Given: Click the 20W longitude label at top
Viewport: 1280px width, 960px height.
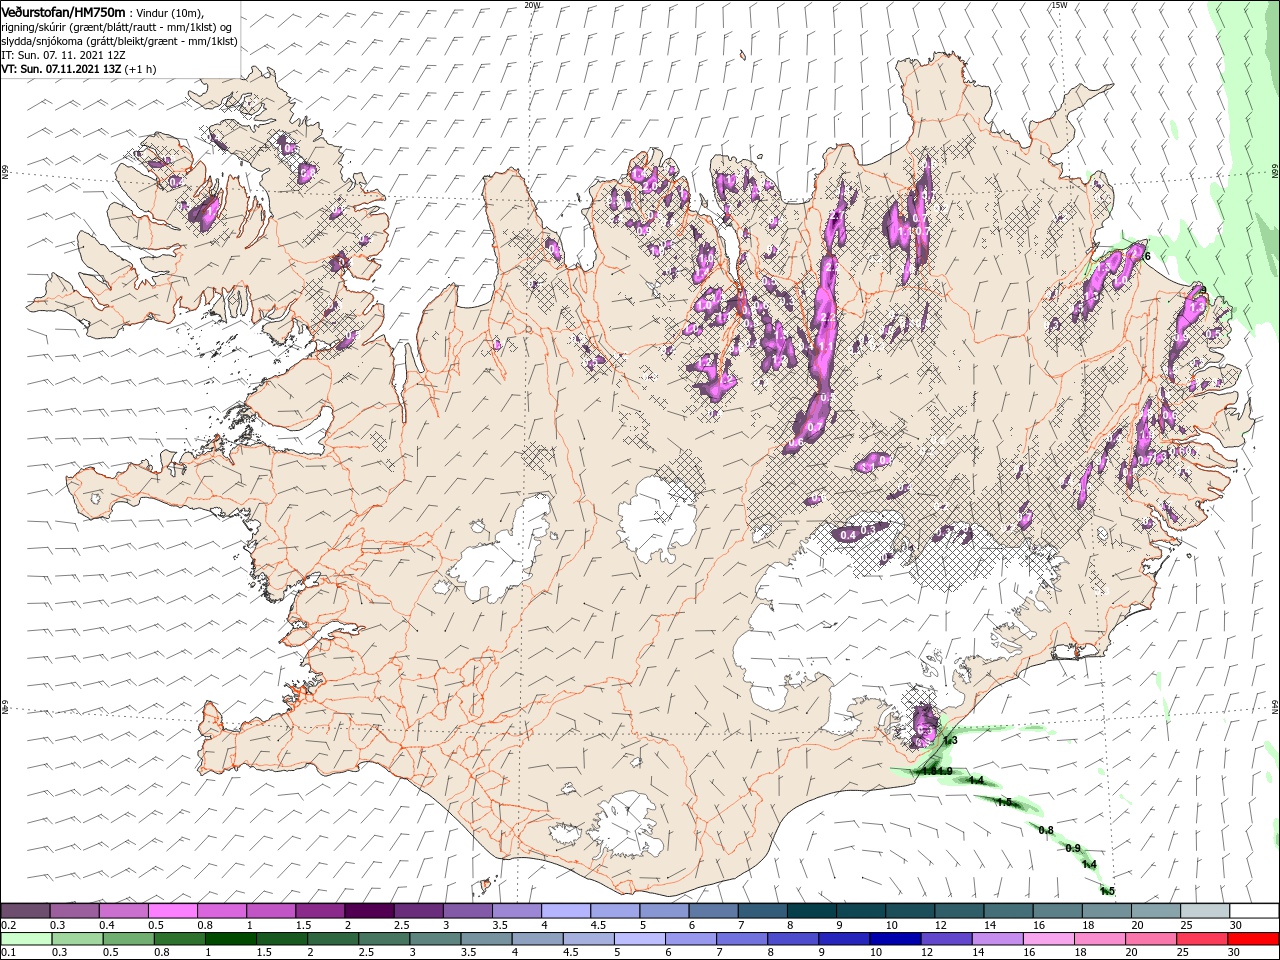Looking at the screenshot, I should [x=532, y=5].
